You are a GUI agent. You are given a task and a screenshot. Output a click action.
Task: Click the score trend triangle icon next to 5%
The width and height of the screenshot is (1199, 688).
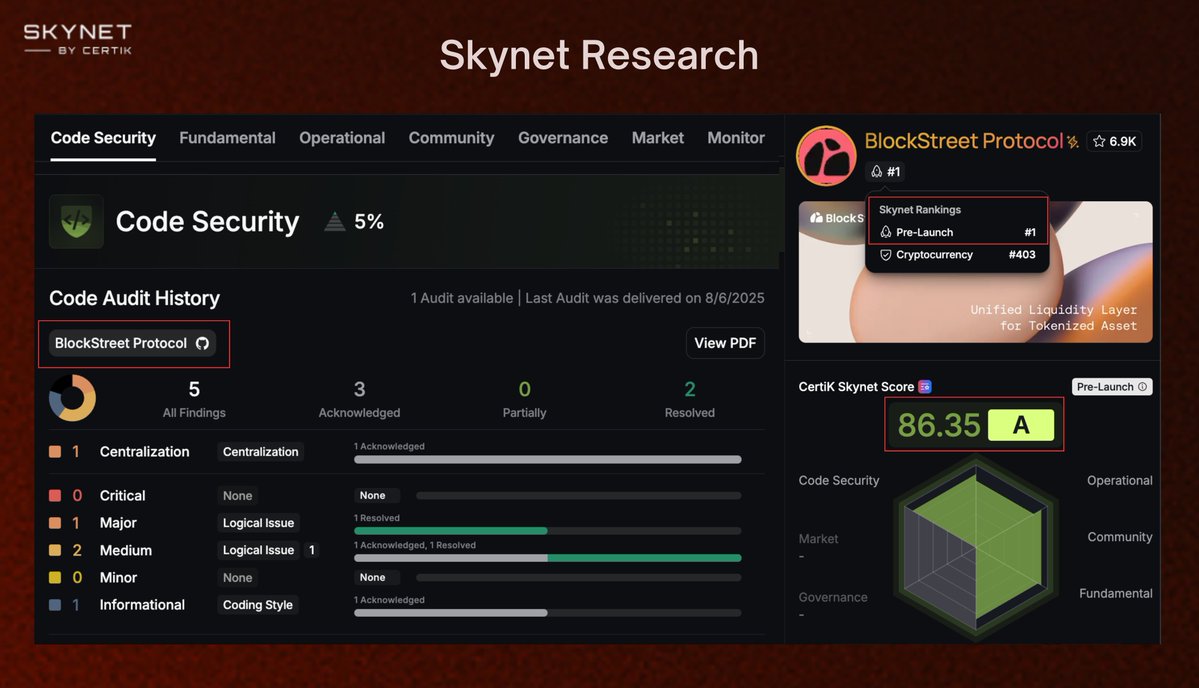point(334,222)
